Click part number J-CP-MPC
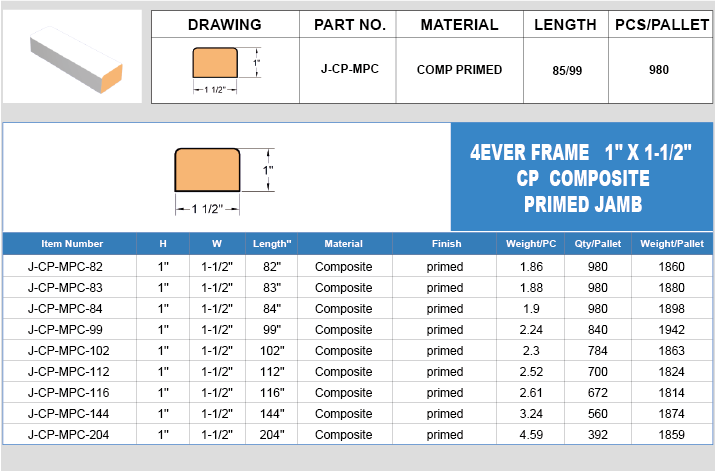The image size is (715, 471). (350, 69)
